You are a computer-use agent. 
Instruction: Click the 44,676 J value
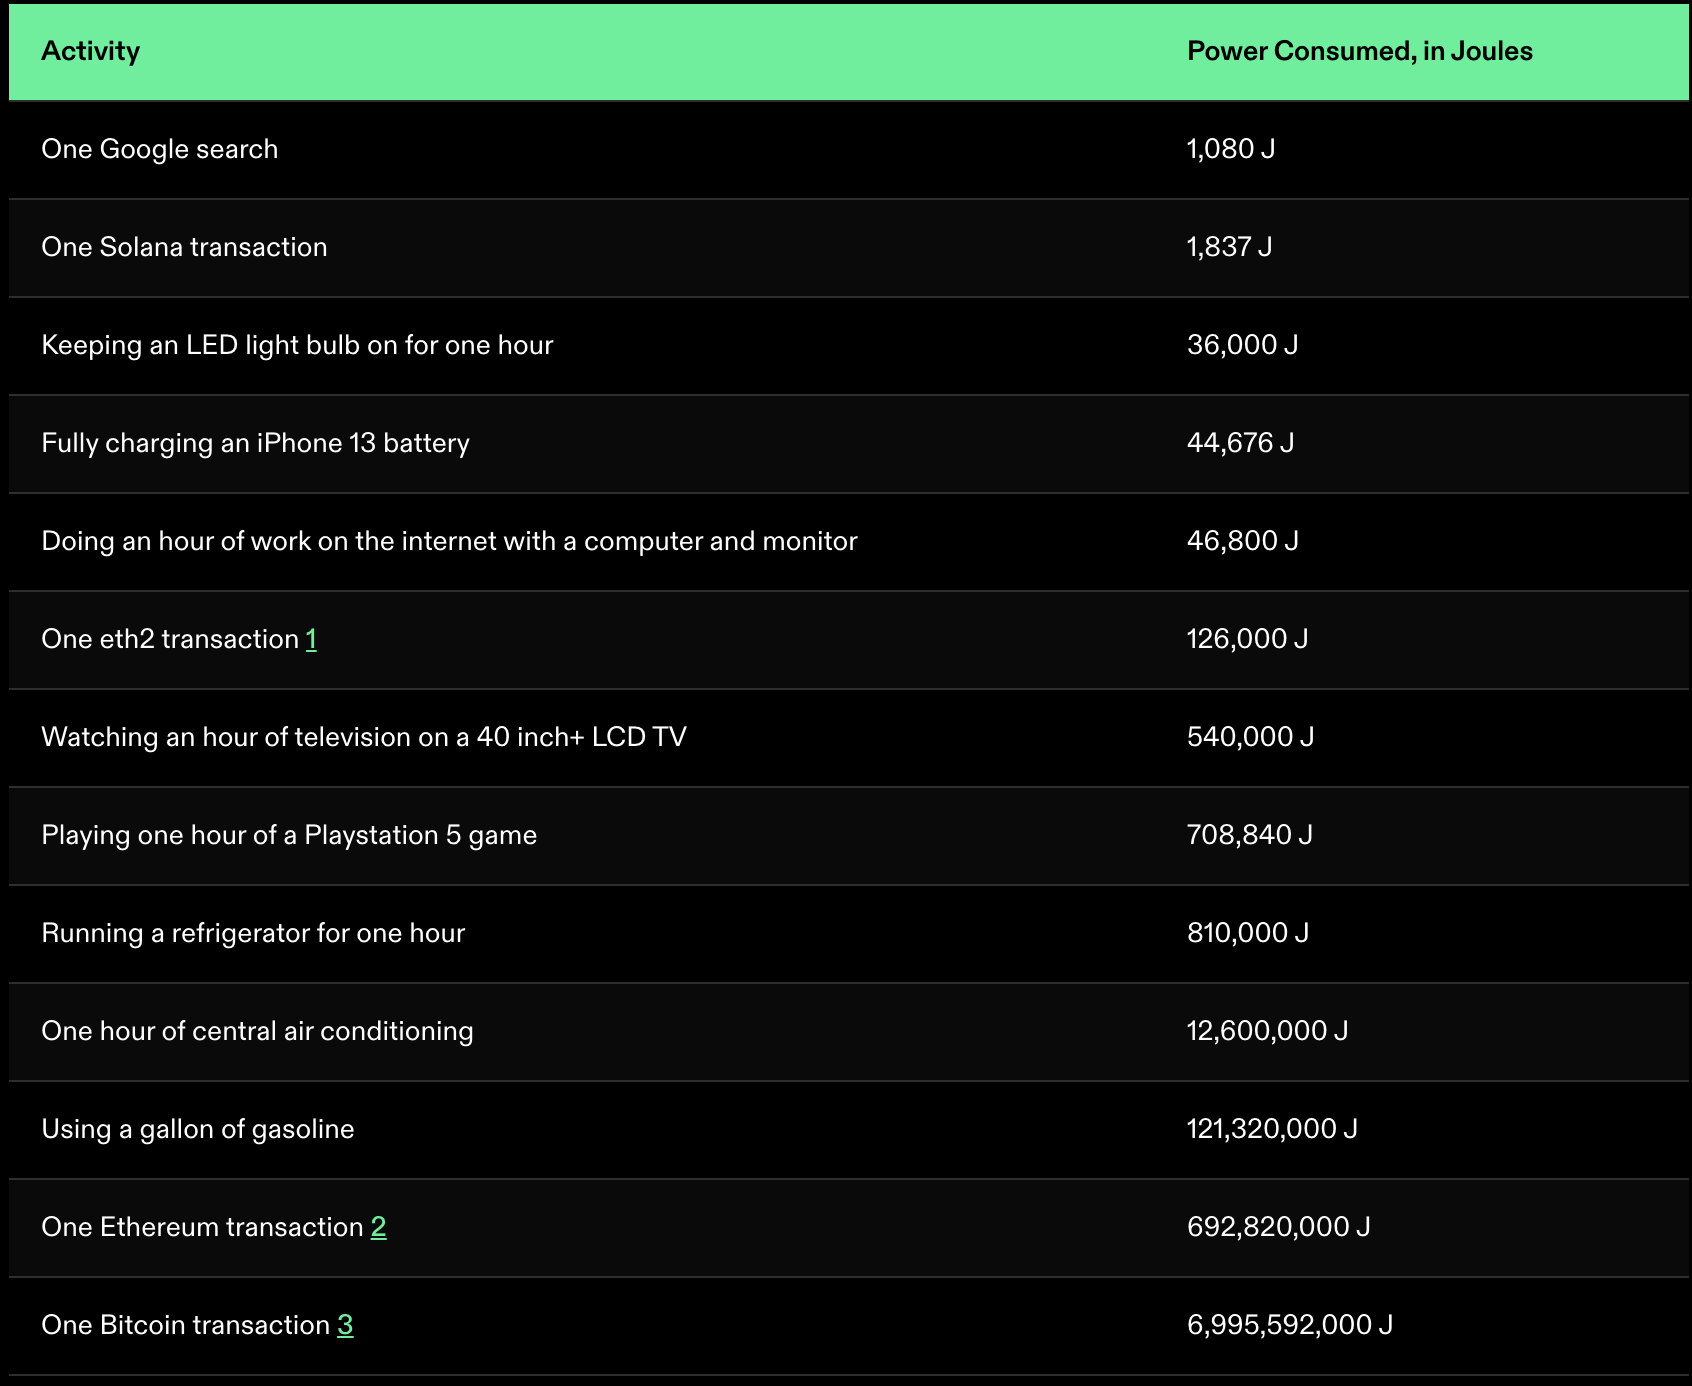(1241, 443)
